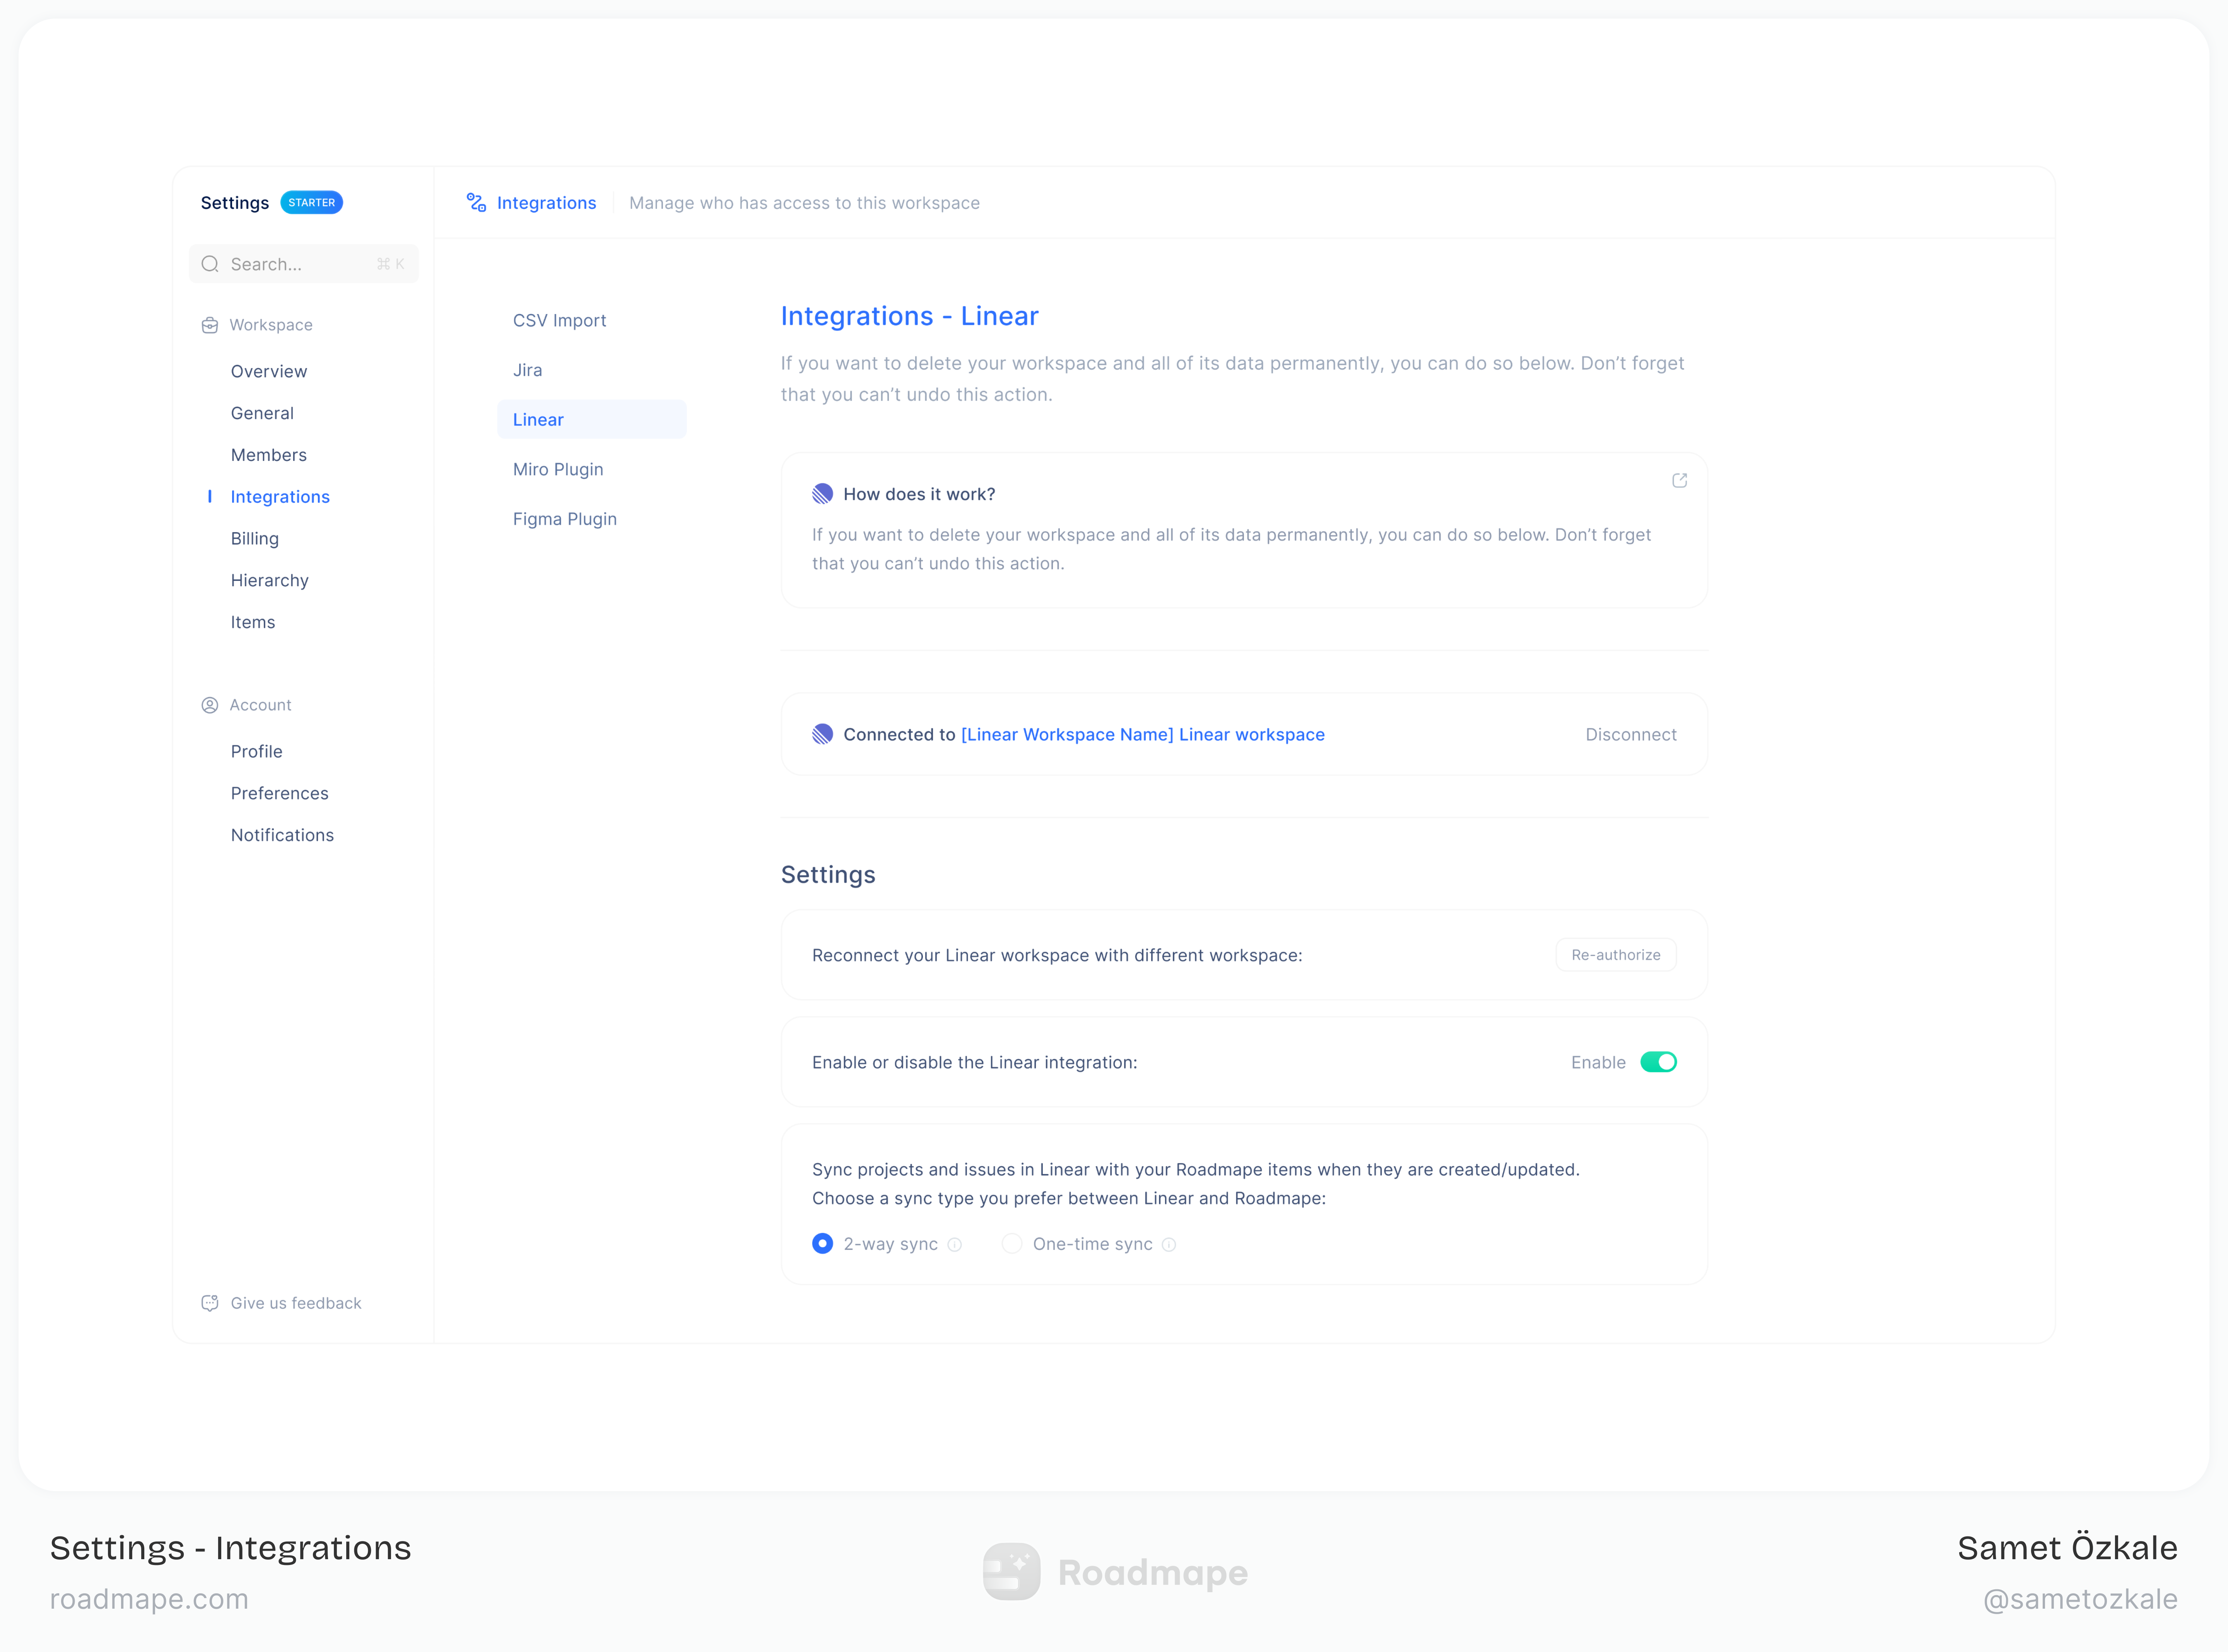Focus the Search input field

tap(300, 264)
